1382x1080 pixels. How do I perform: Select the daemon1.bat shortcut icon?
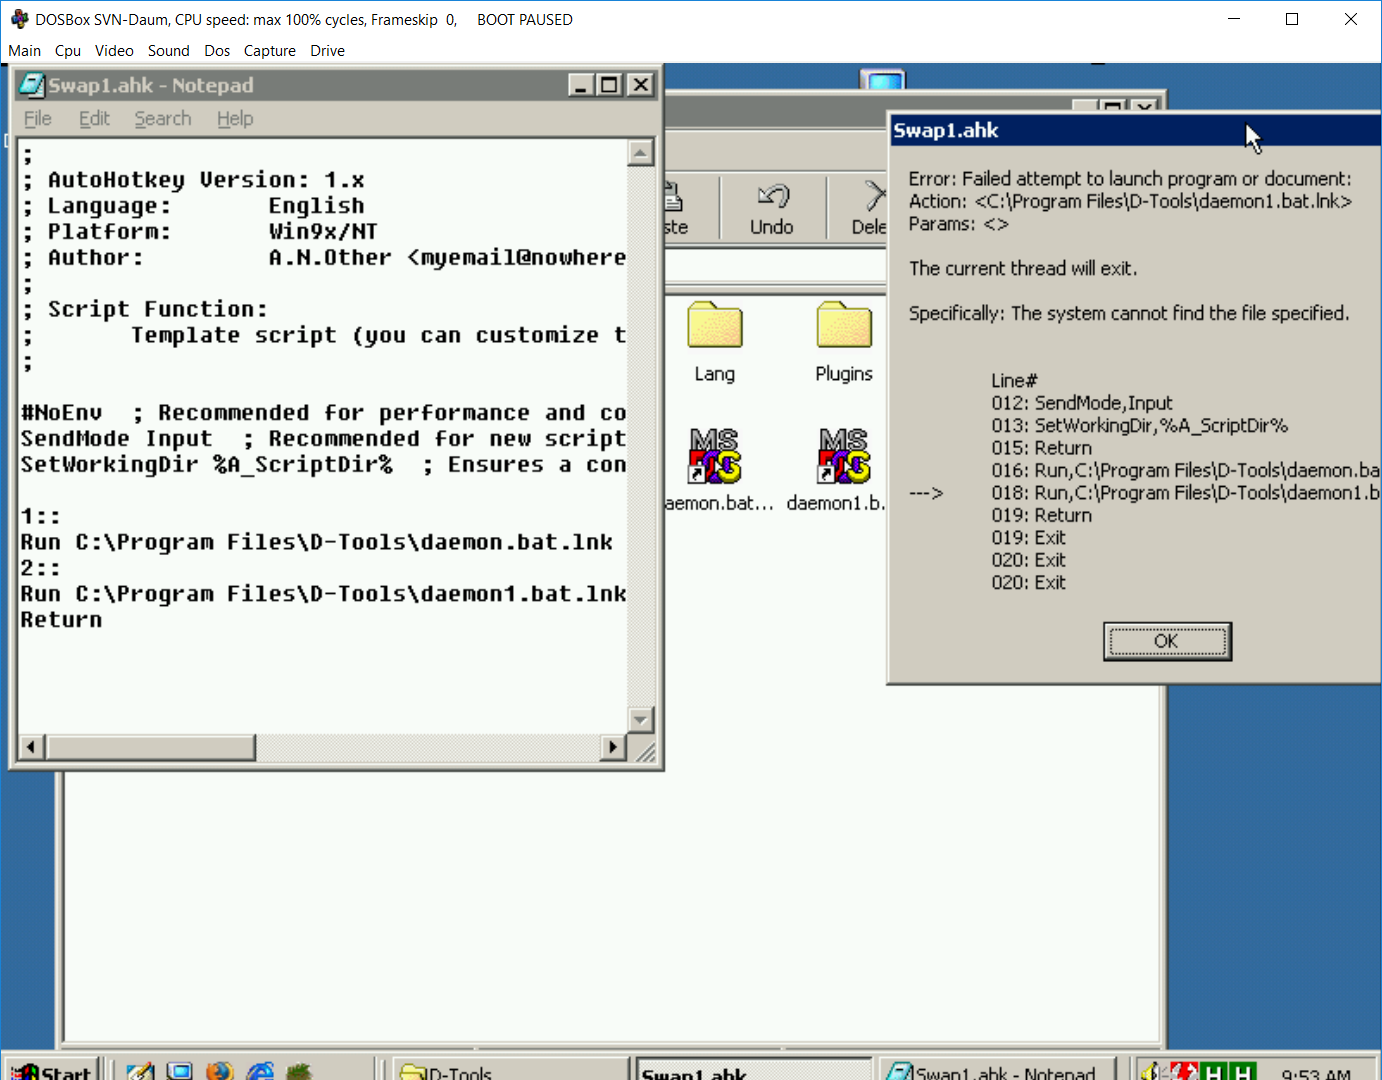point(844,456)
